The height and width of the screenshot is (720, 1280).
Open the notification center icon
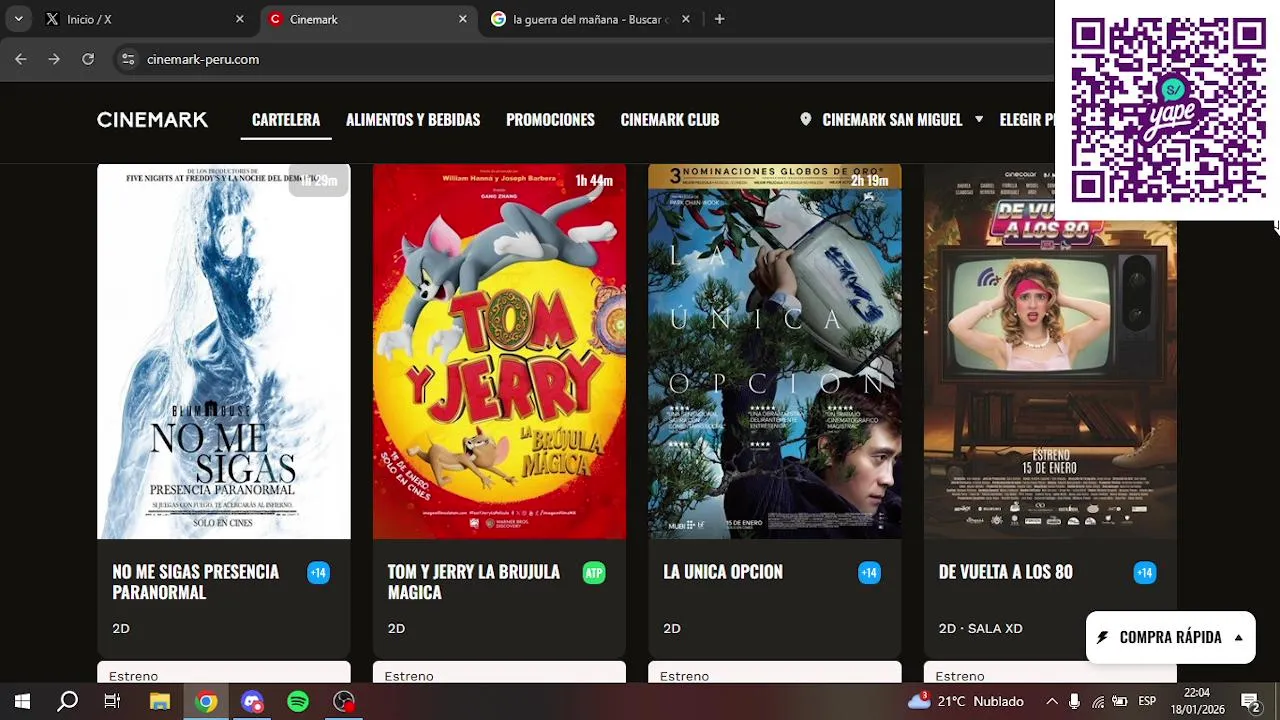tap(1250, 701)
